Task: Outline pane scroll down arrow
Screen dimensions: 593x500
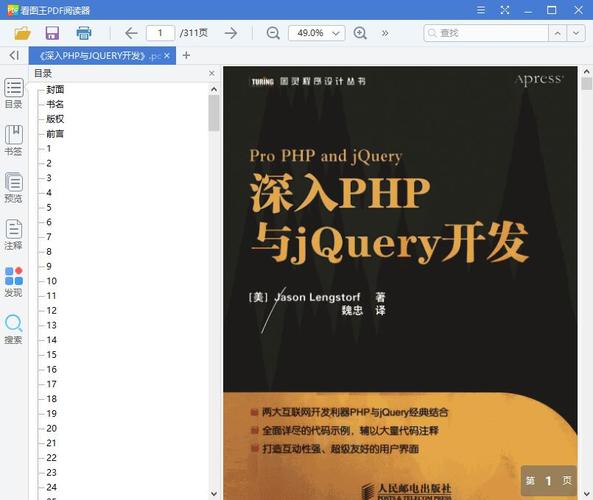Action: [x=214, y=494]
